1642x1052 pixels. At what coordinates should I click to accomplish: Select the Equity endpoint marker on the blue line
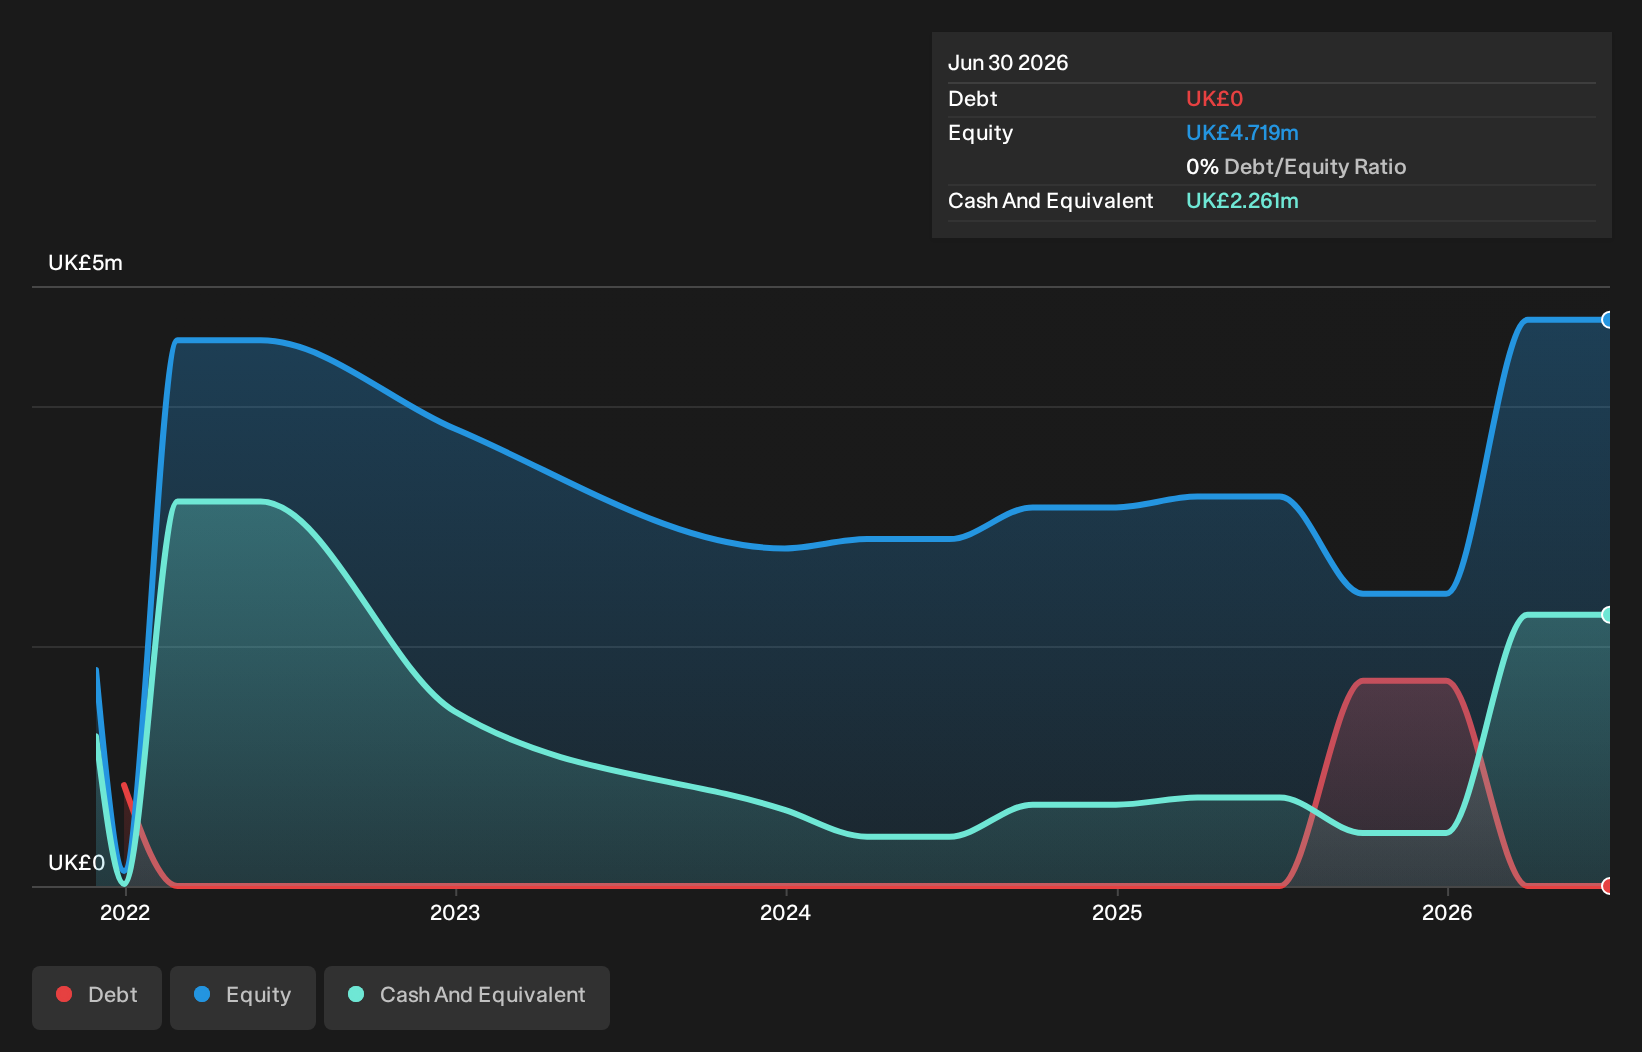[1608, 320]
